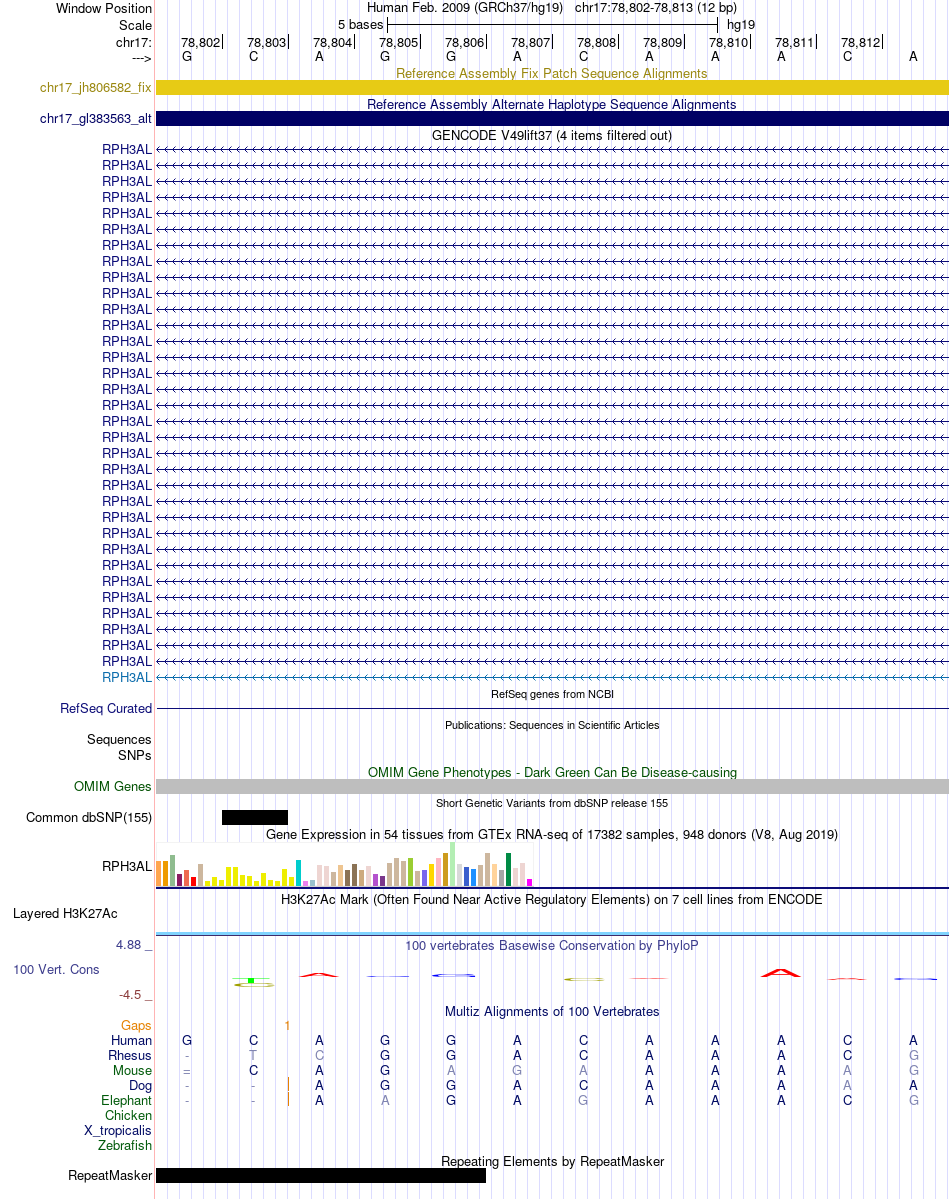Image resolution: width=950 pixels, height=1199 pixels.
Task: Click the chr17_gl383563_alt track label
Action: (x=96, y=119)
